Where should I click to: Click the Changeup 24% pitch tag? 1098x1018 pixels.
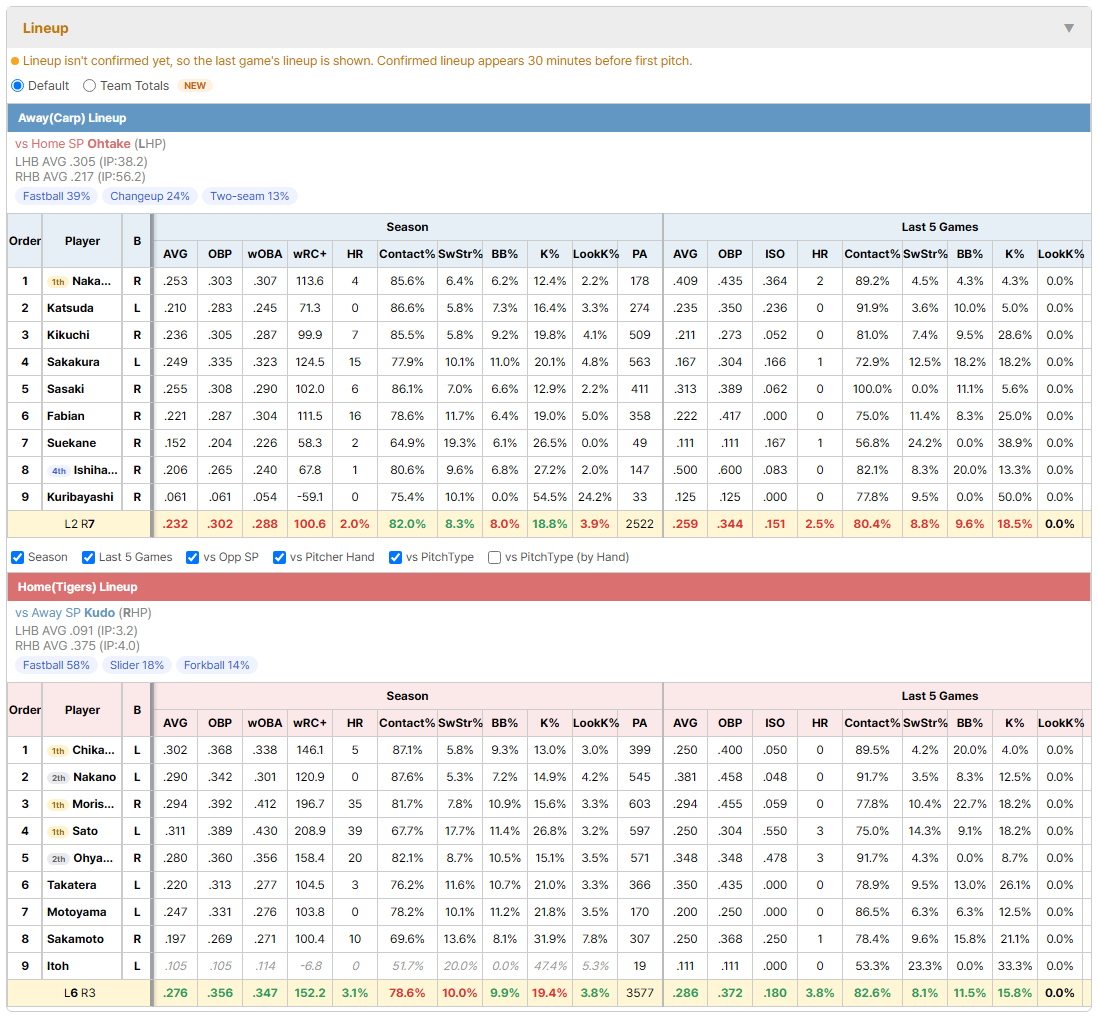(150, 196)
